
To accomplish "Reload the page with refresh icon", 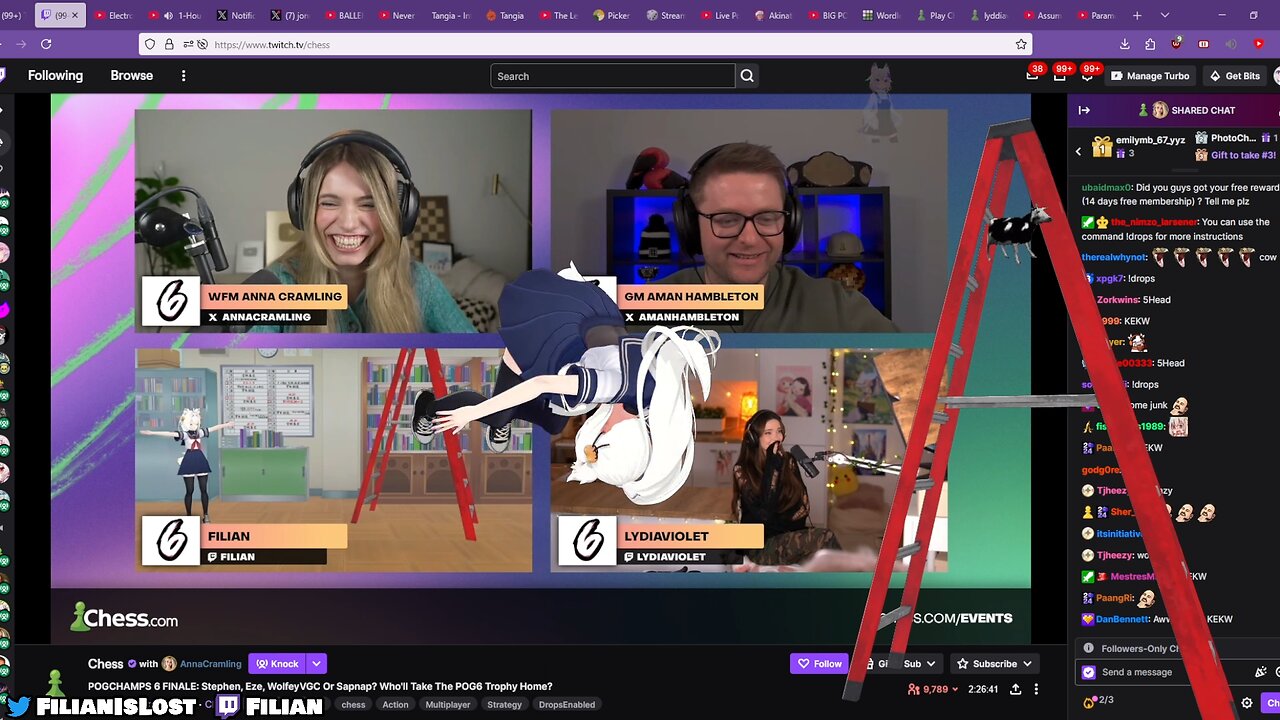I will [x=46, y=44].
